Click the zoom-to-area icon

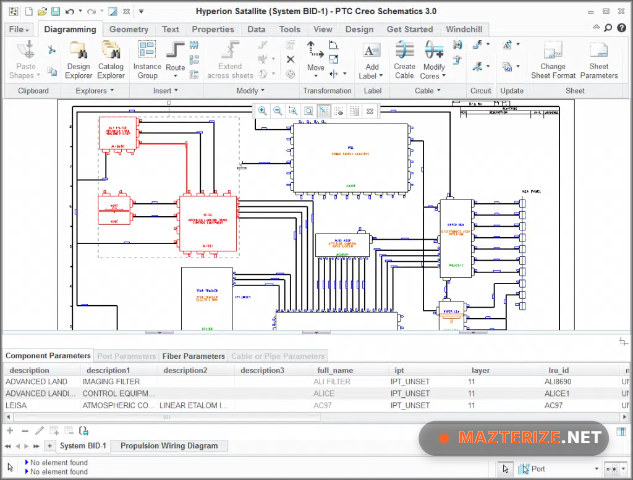(293, 111)
